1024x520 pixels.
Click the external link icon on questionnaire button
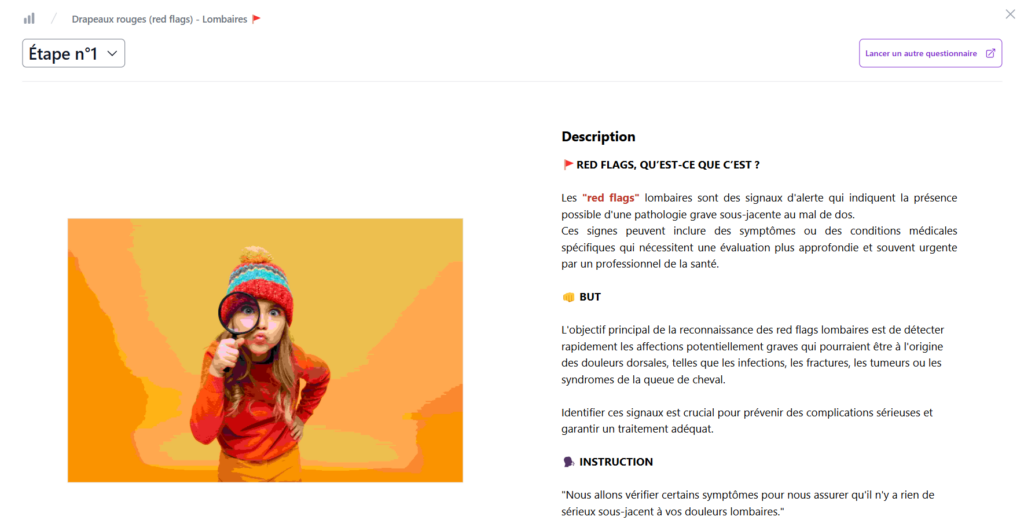coord(990,54)
